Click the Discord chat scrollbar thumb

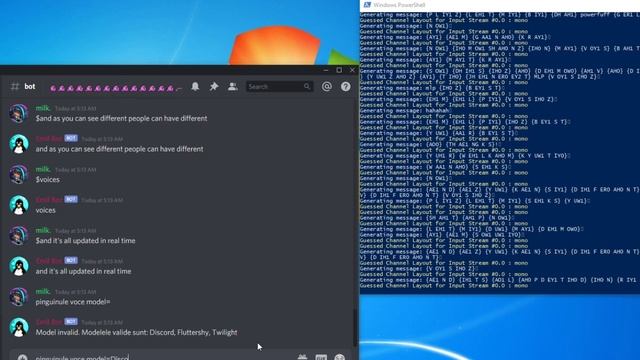point(355,329)
